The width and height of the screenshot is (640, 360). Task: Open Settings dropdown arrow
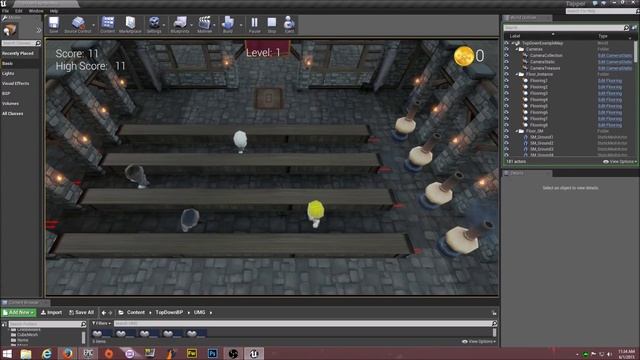click(164, 25)
